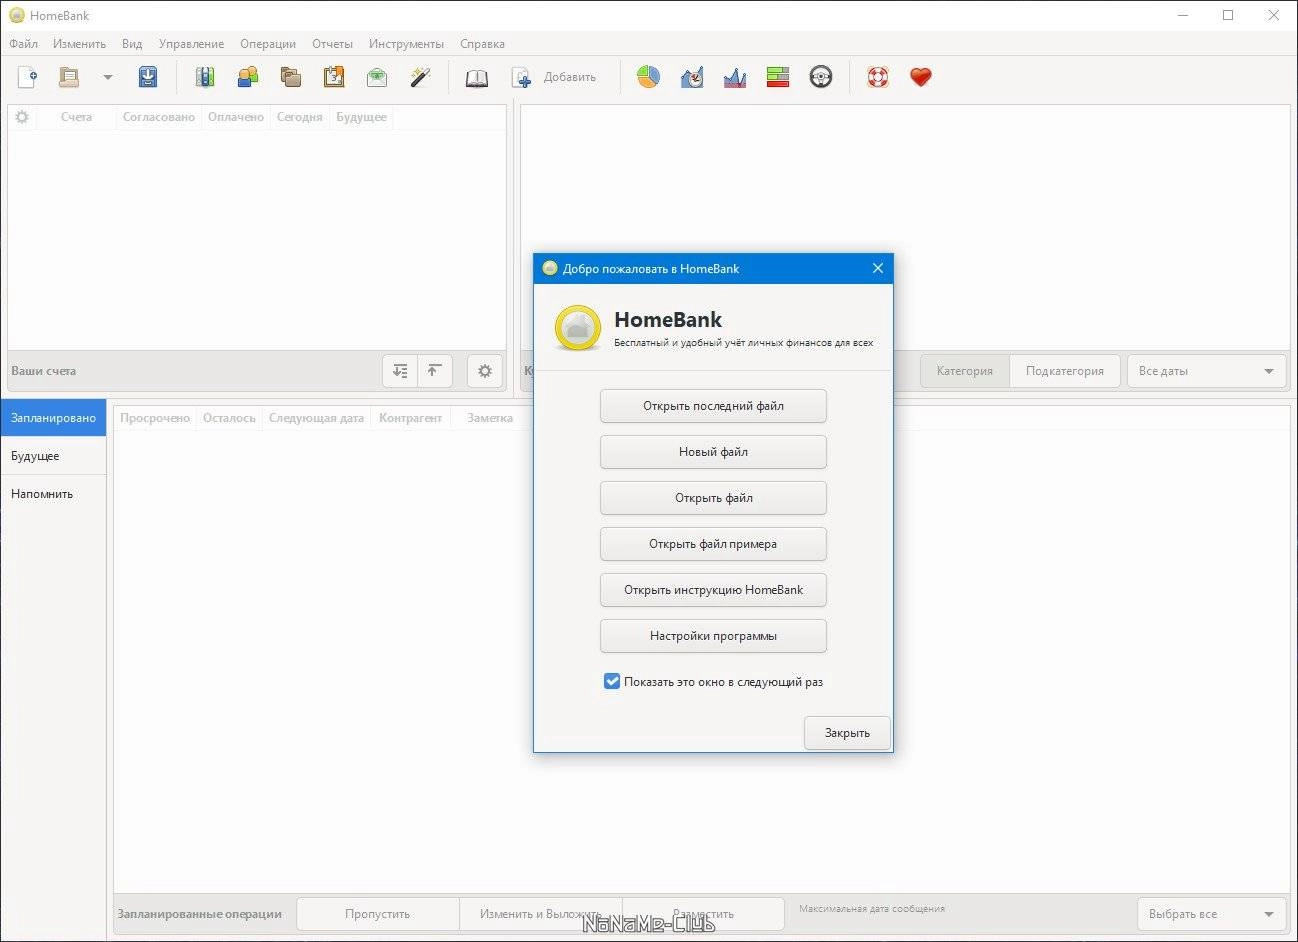The width and height of the screenshot is (1298, 942).
Task: Click the Open file folder toolbar icon
Action: pyautogui.click(x=69, y=77)
